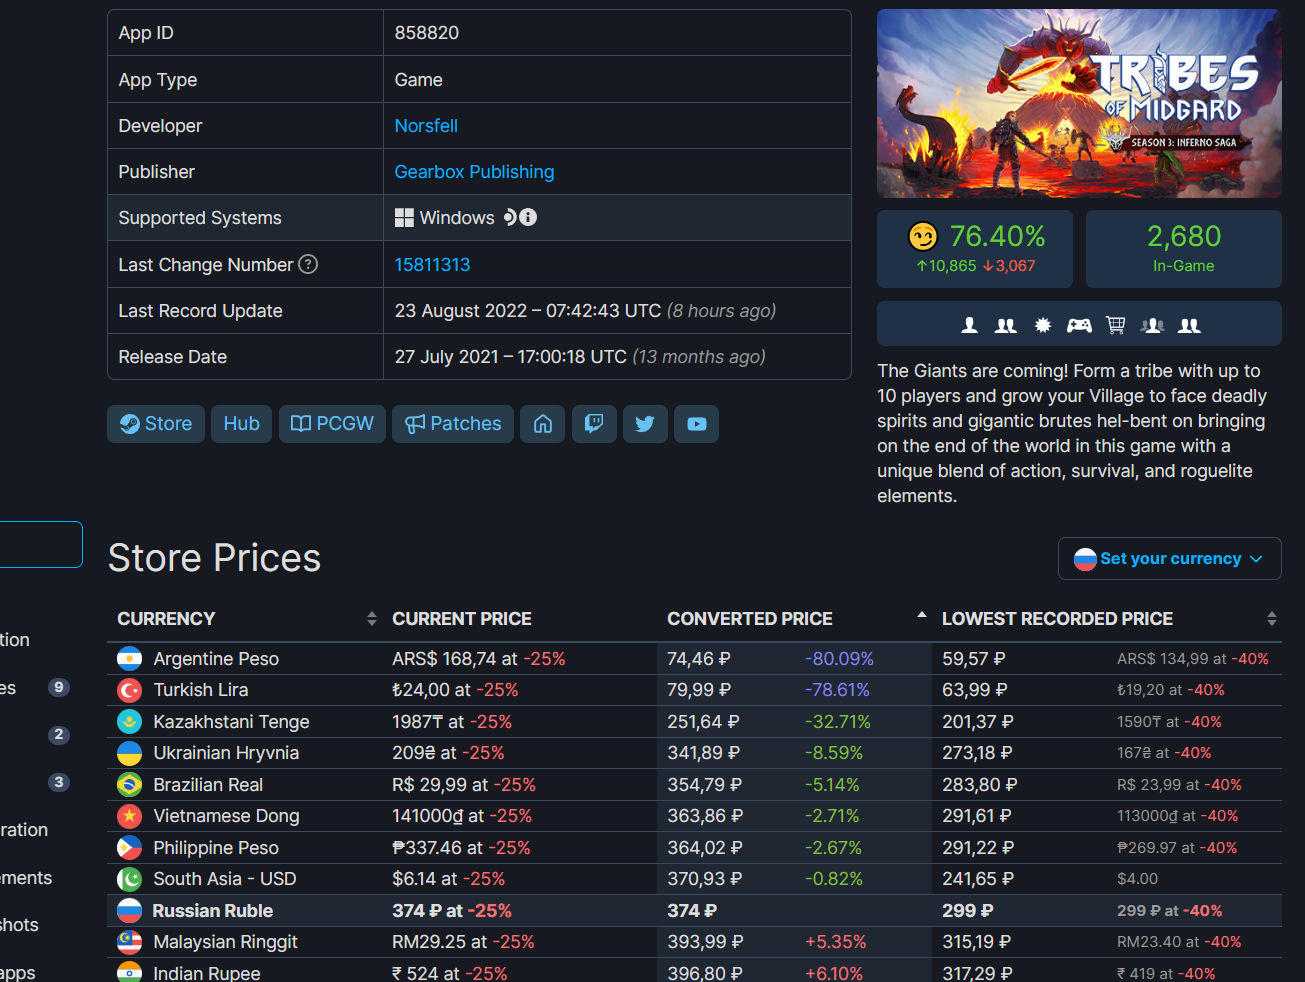
Task: Sort by CONVERTED PRICE column header
Action: click(796, 619)
